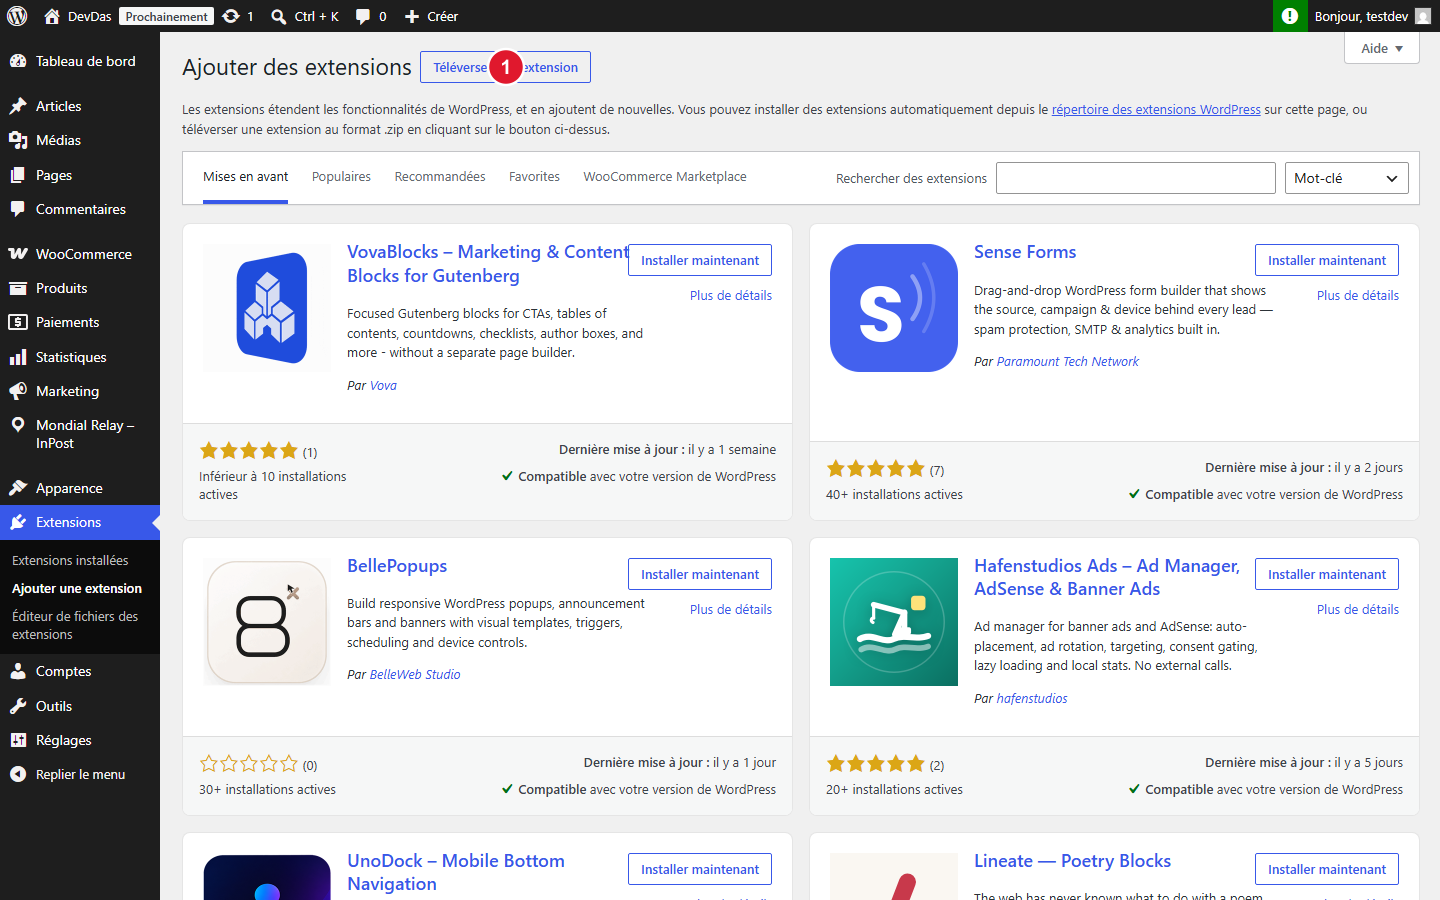Viewport: 1440px width, 900px height.
Task: Go to Tableau de bord
Action: click(x=80, y=61)
